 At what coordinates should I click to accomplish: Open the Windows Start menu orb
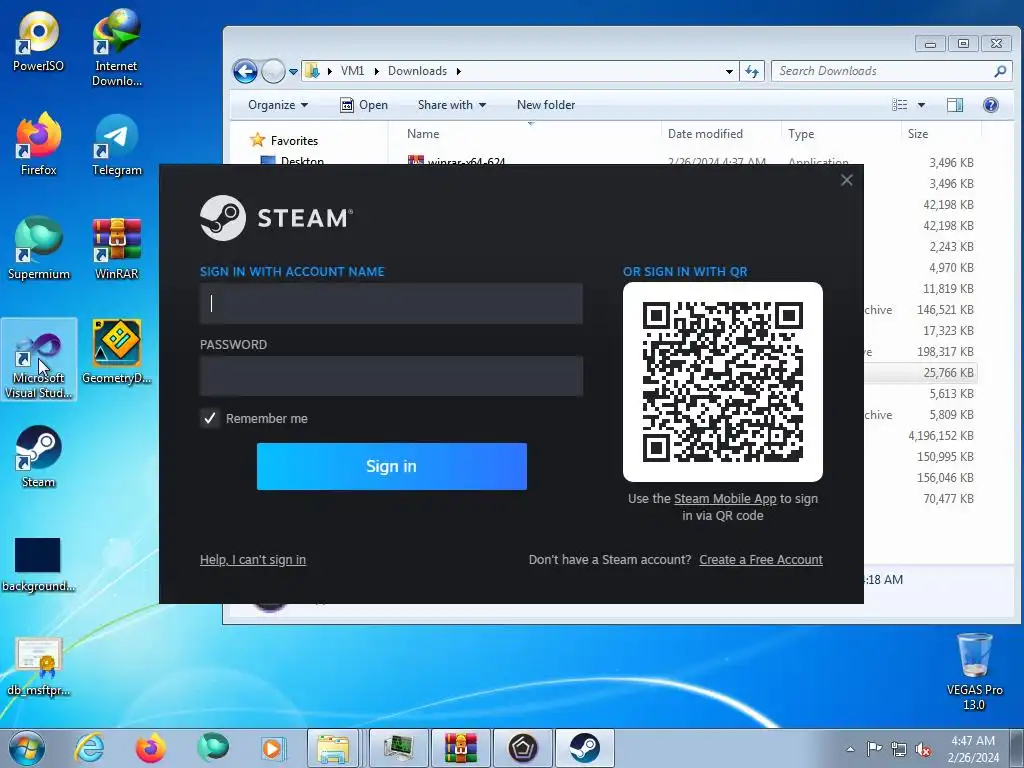click(x=27, y=748)
